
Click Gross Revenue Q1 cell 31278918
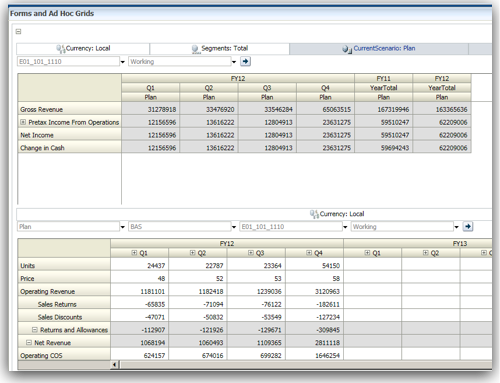[151, 109]
